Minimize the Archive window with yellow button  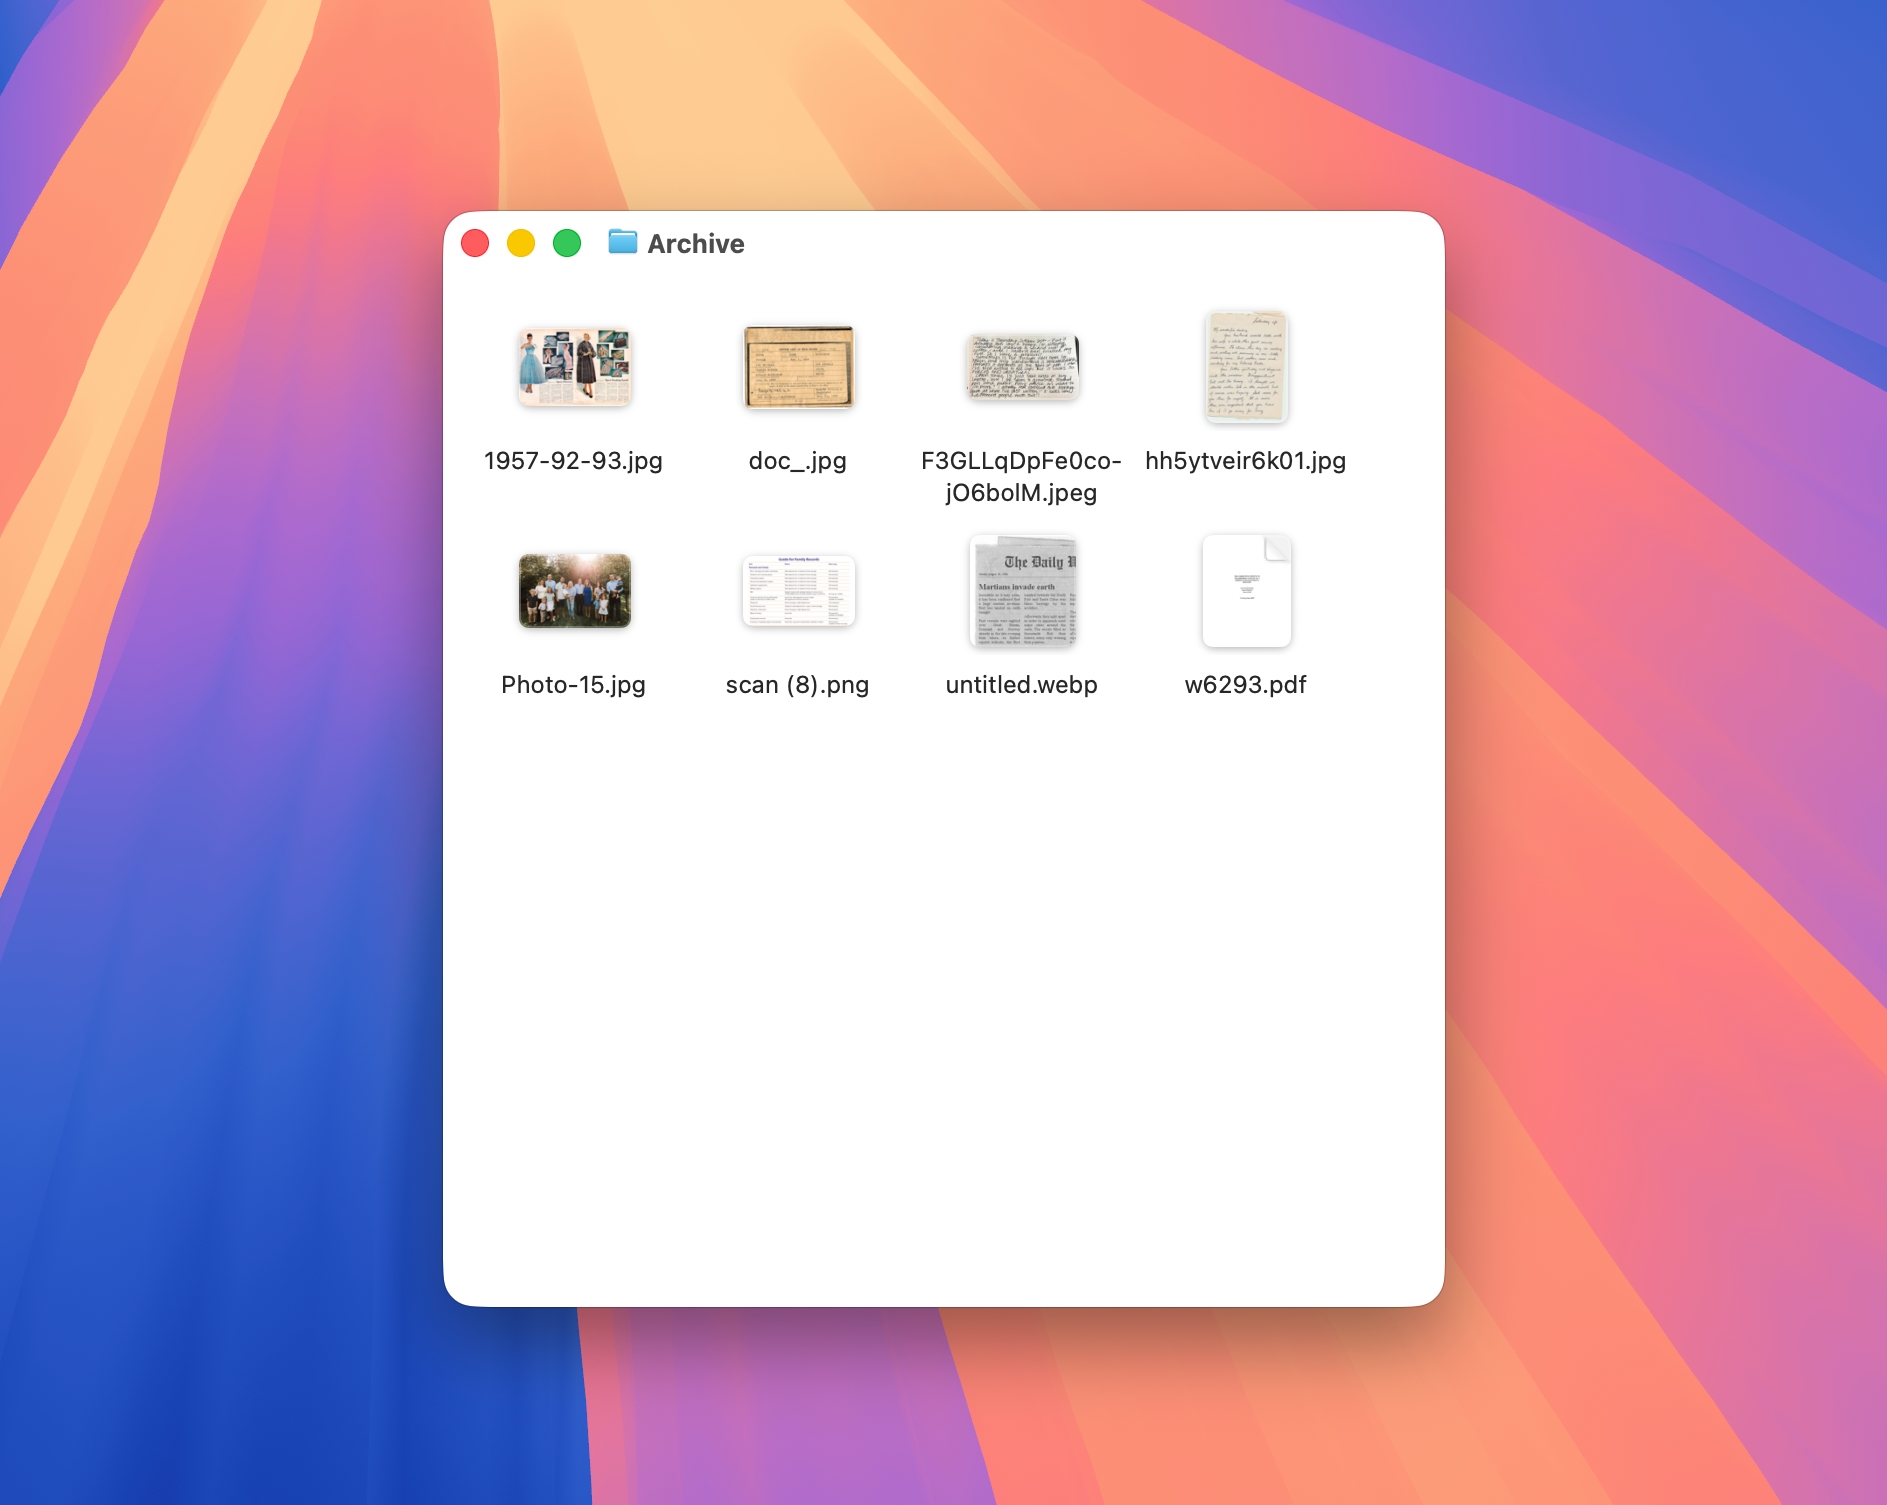(521, 243)
